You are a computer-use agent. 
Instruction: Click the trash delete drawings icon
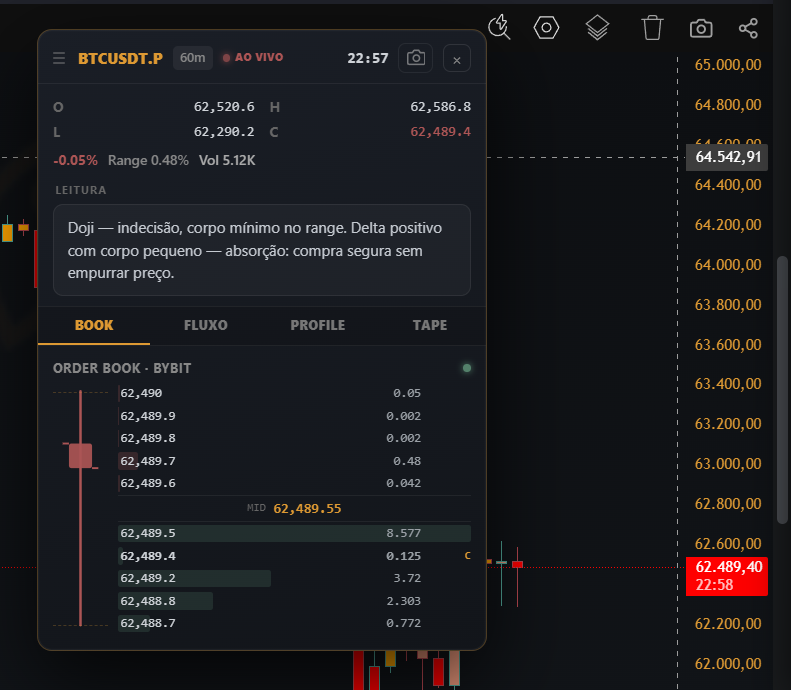pyautogui.click(x=652, y=27)
